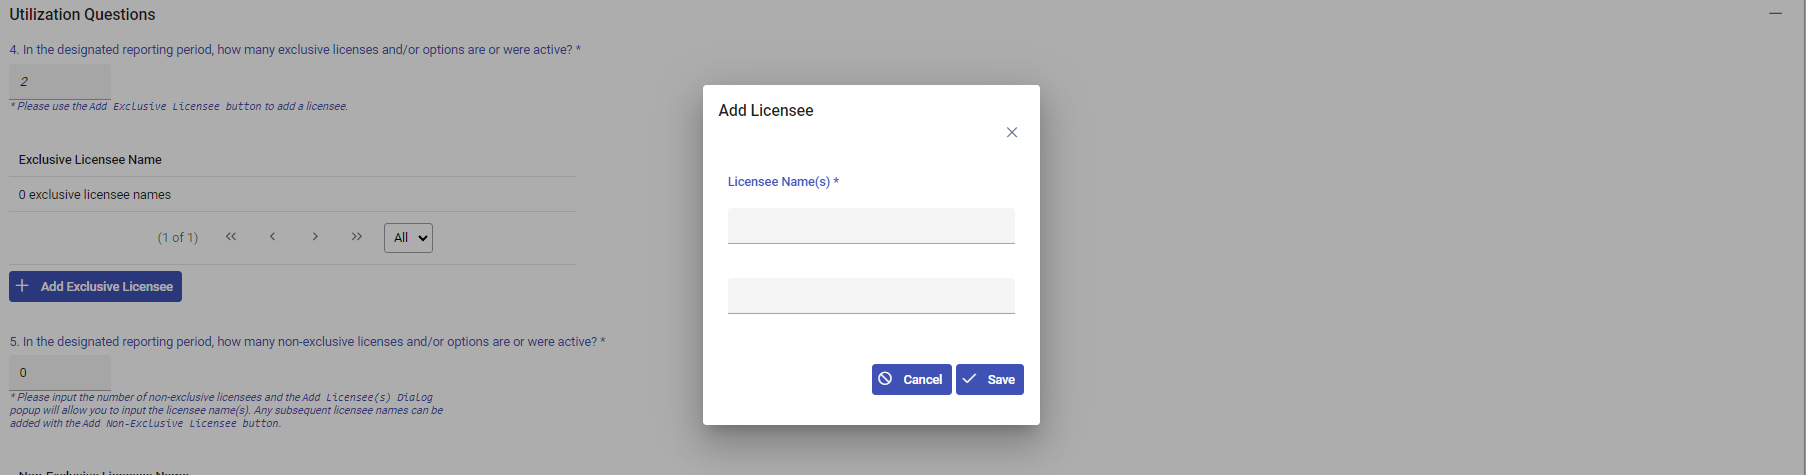Open the 'All' rows-per-page dropdown
1806x475 pixels.
[x=408, y=238]
